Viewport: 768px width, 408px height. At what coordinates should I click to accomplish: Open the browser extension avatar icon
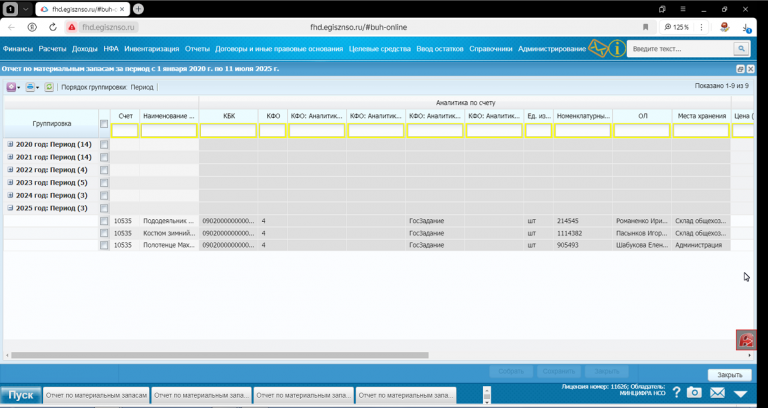tap(724, 27)
